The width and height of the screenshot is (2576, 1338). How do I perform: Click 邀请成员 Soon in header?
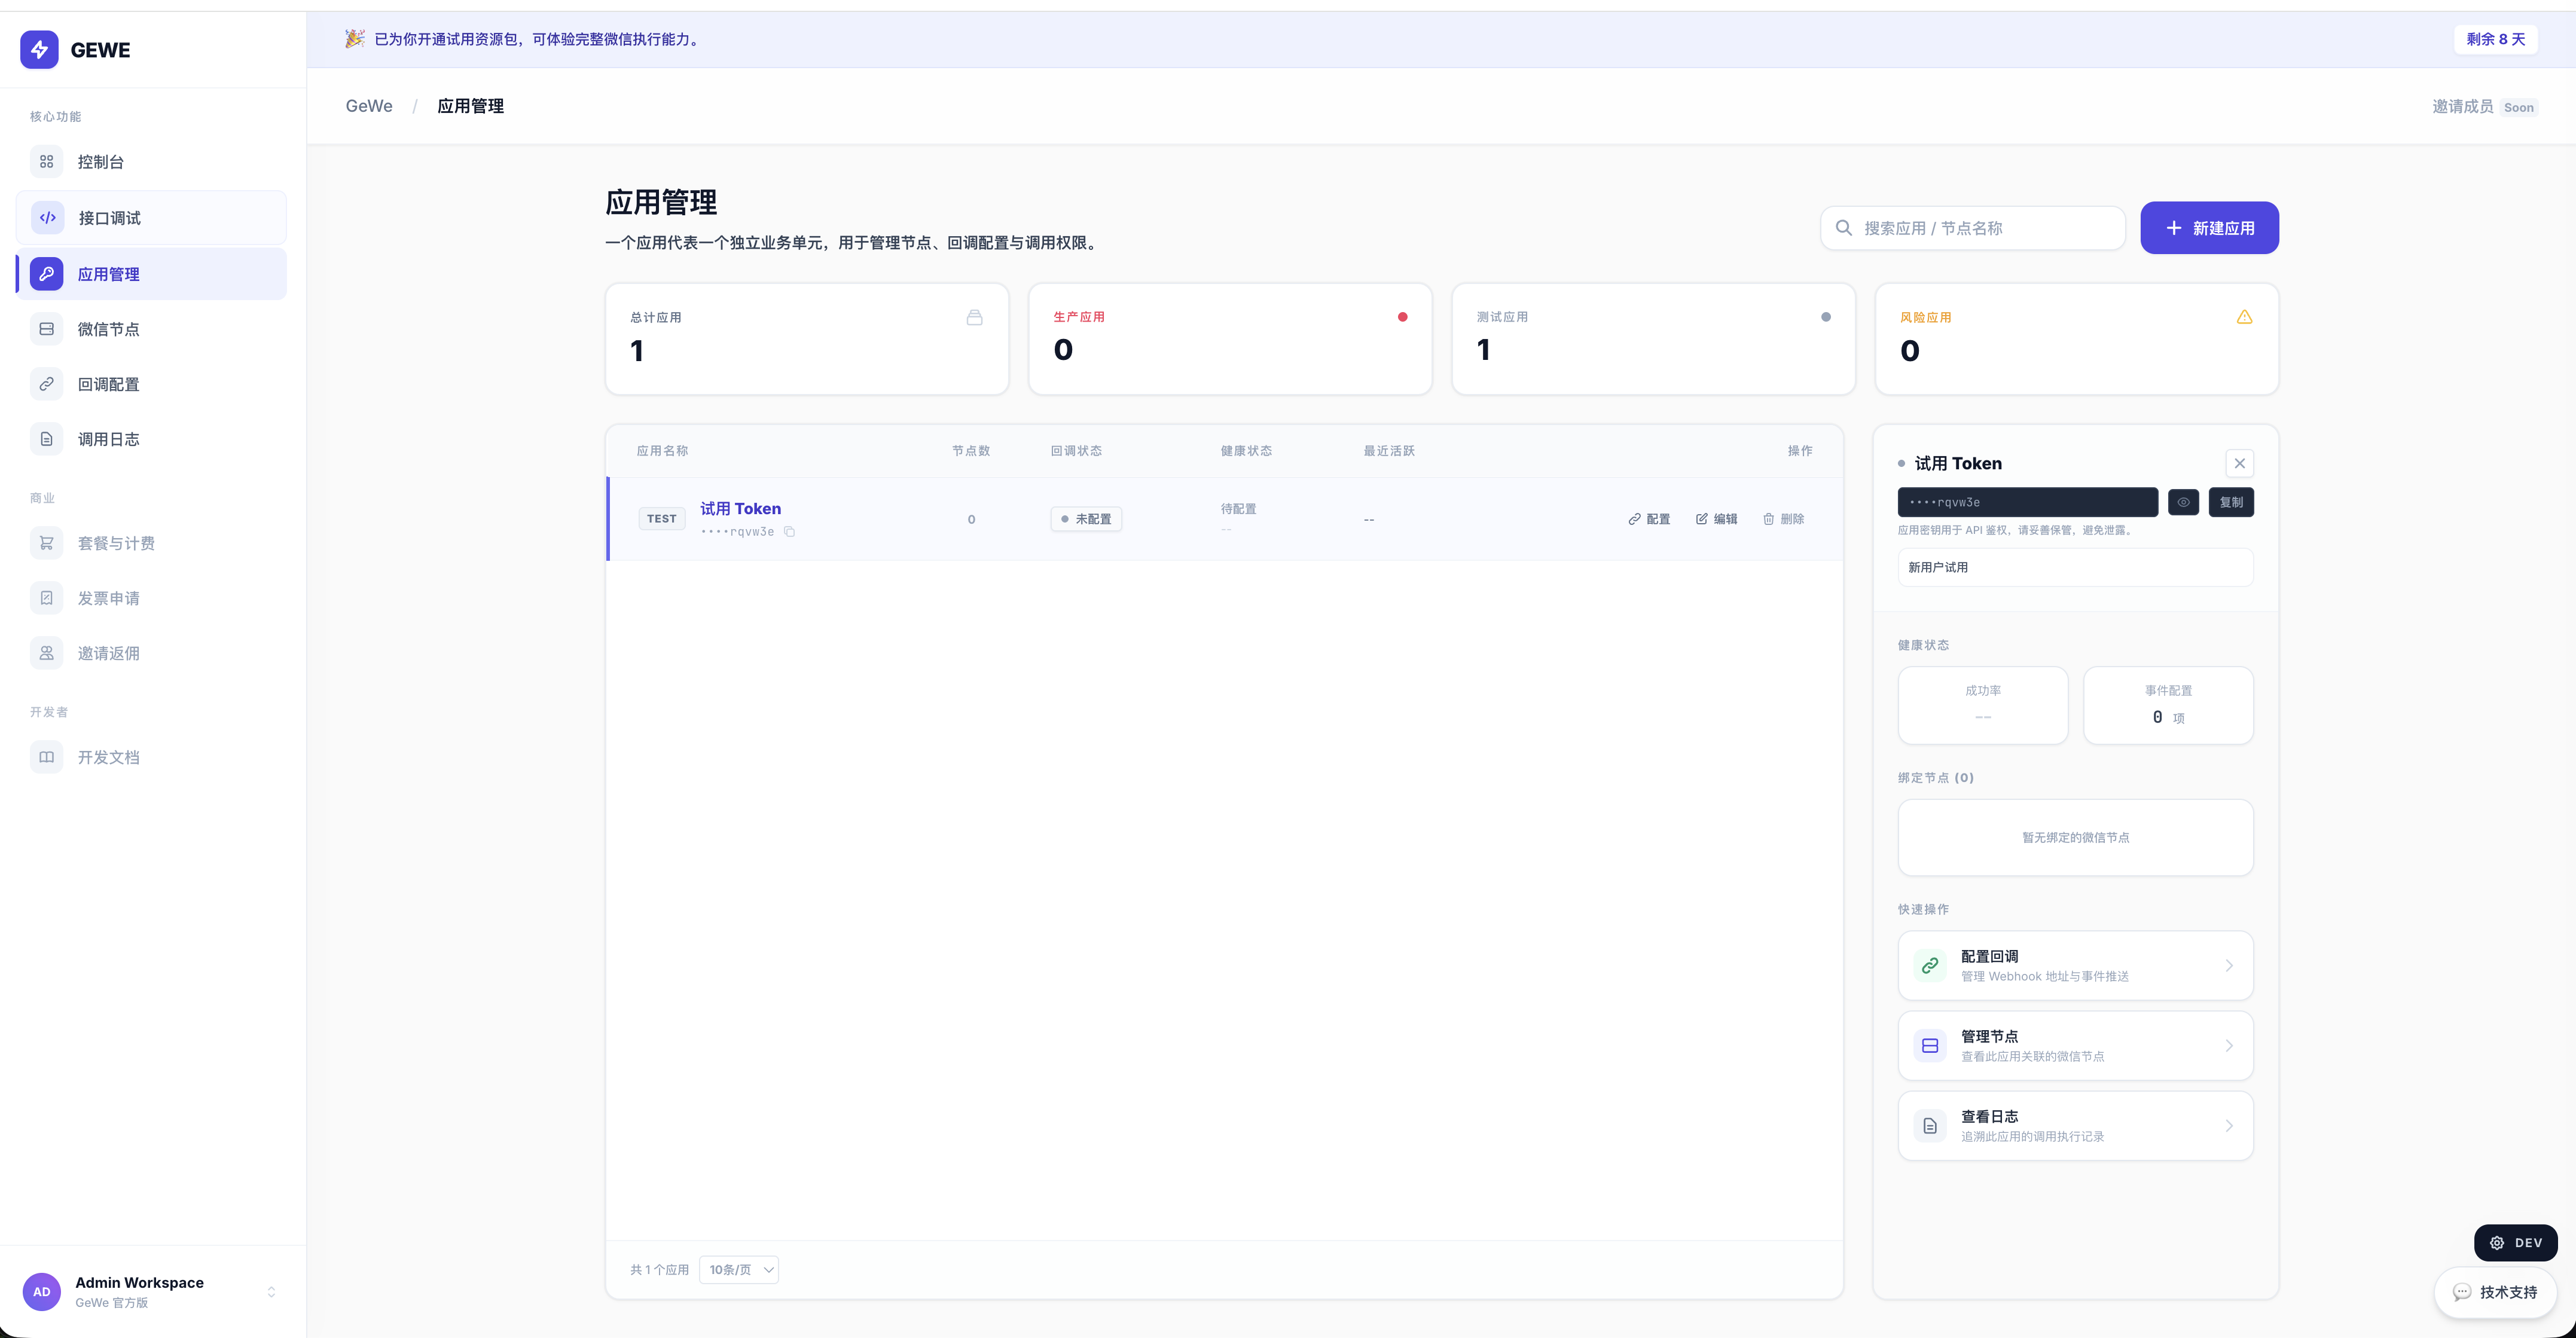pyautogui.click(x=2484, y=107)
